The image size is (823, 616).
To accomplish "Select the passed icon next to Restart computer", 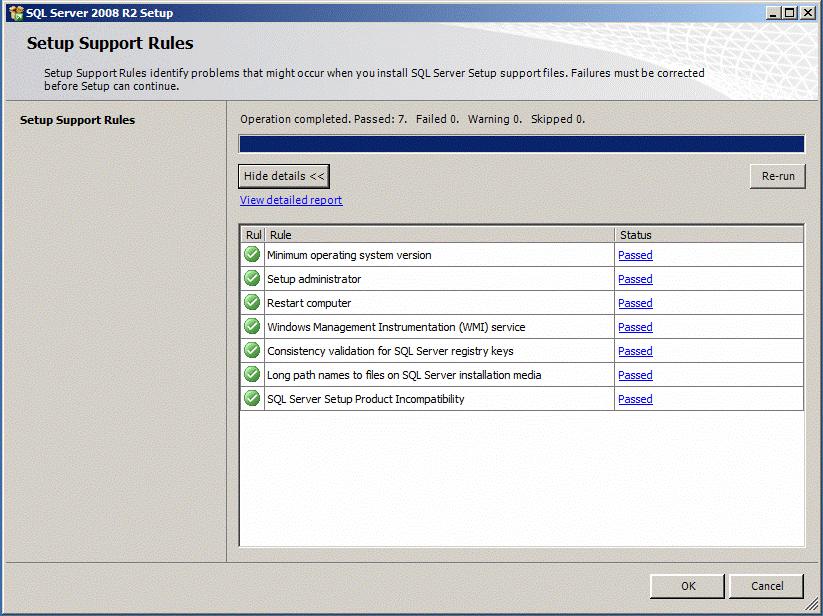I will pos(251,302).
